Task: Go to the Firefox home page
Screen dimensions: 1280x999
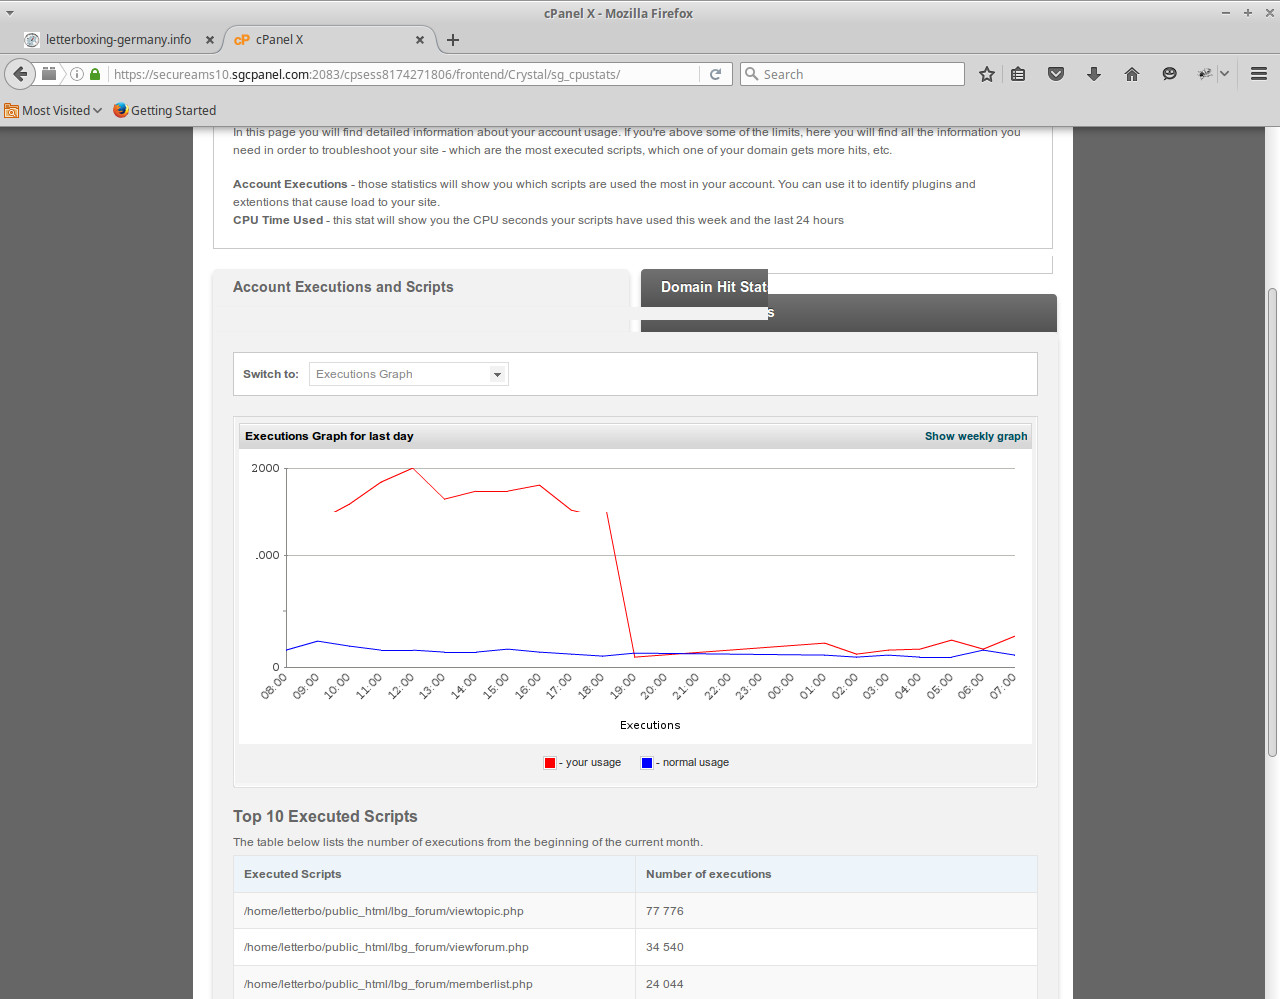Action: [1132, 74]
